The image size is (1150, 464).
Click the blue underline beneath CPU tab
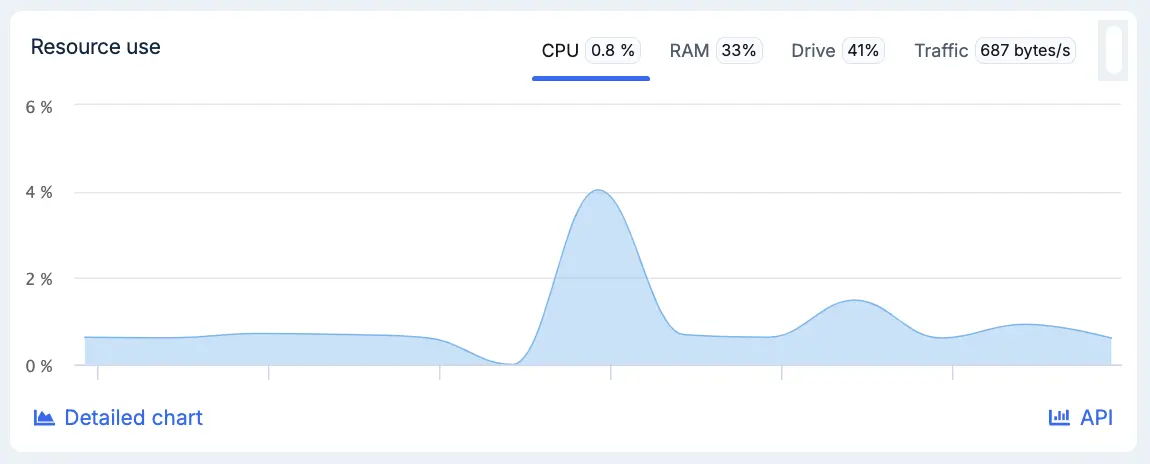tap(591, 78)
